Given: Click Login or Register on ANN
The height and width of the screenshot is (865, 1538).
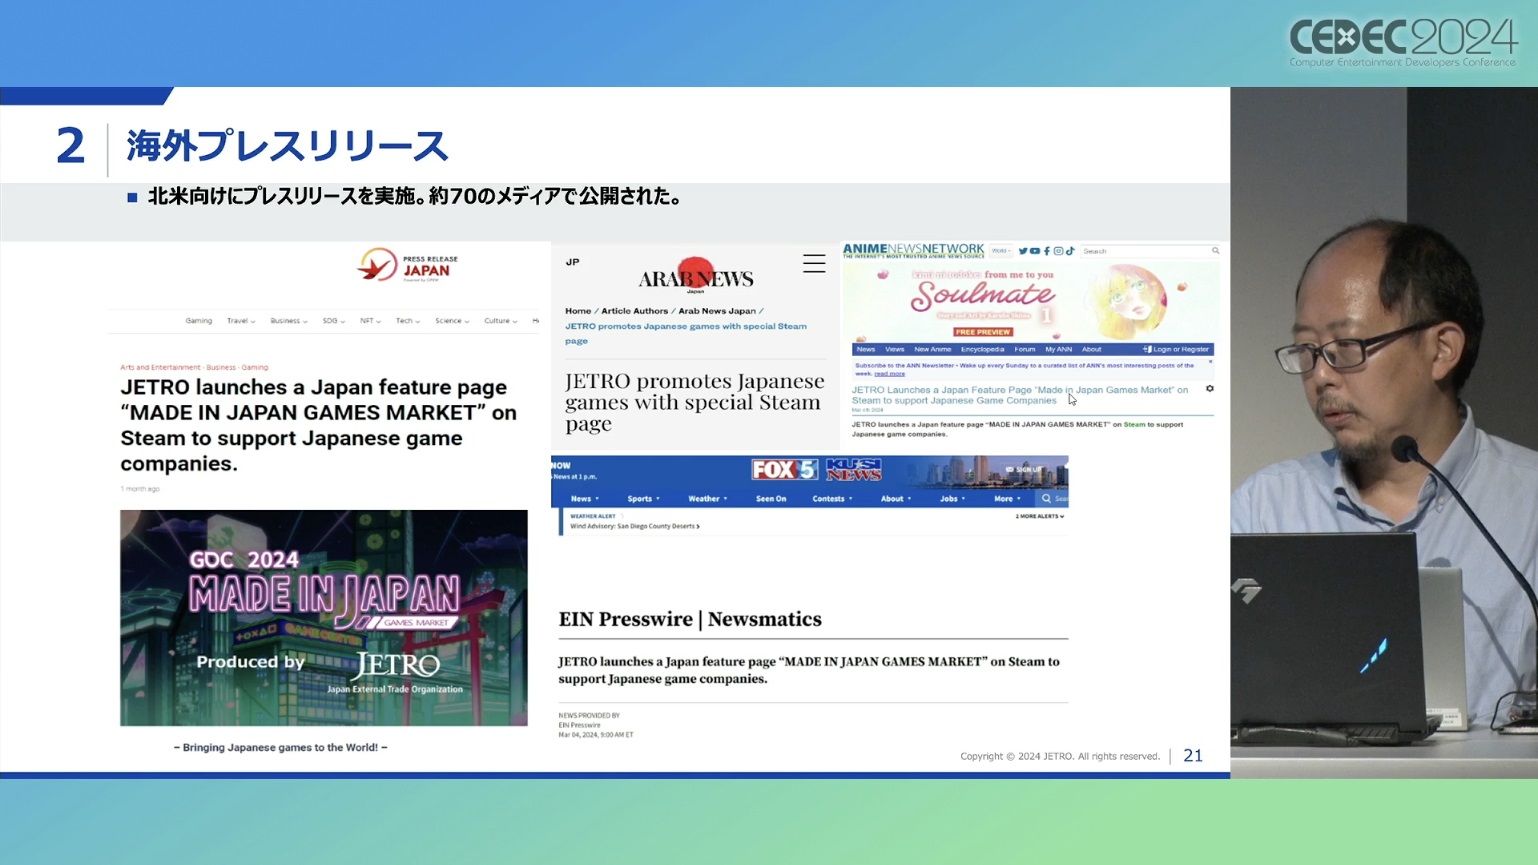Looking at the screenshot, I should (x=1176, y=349).
